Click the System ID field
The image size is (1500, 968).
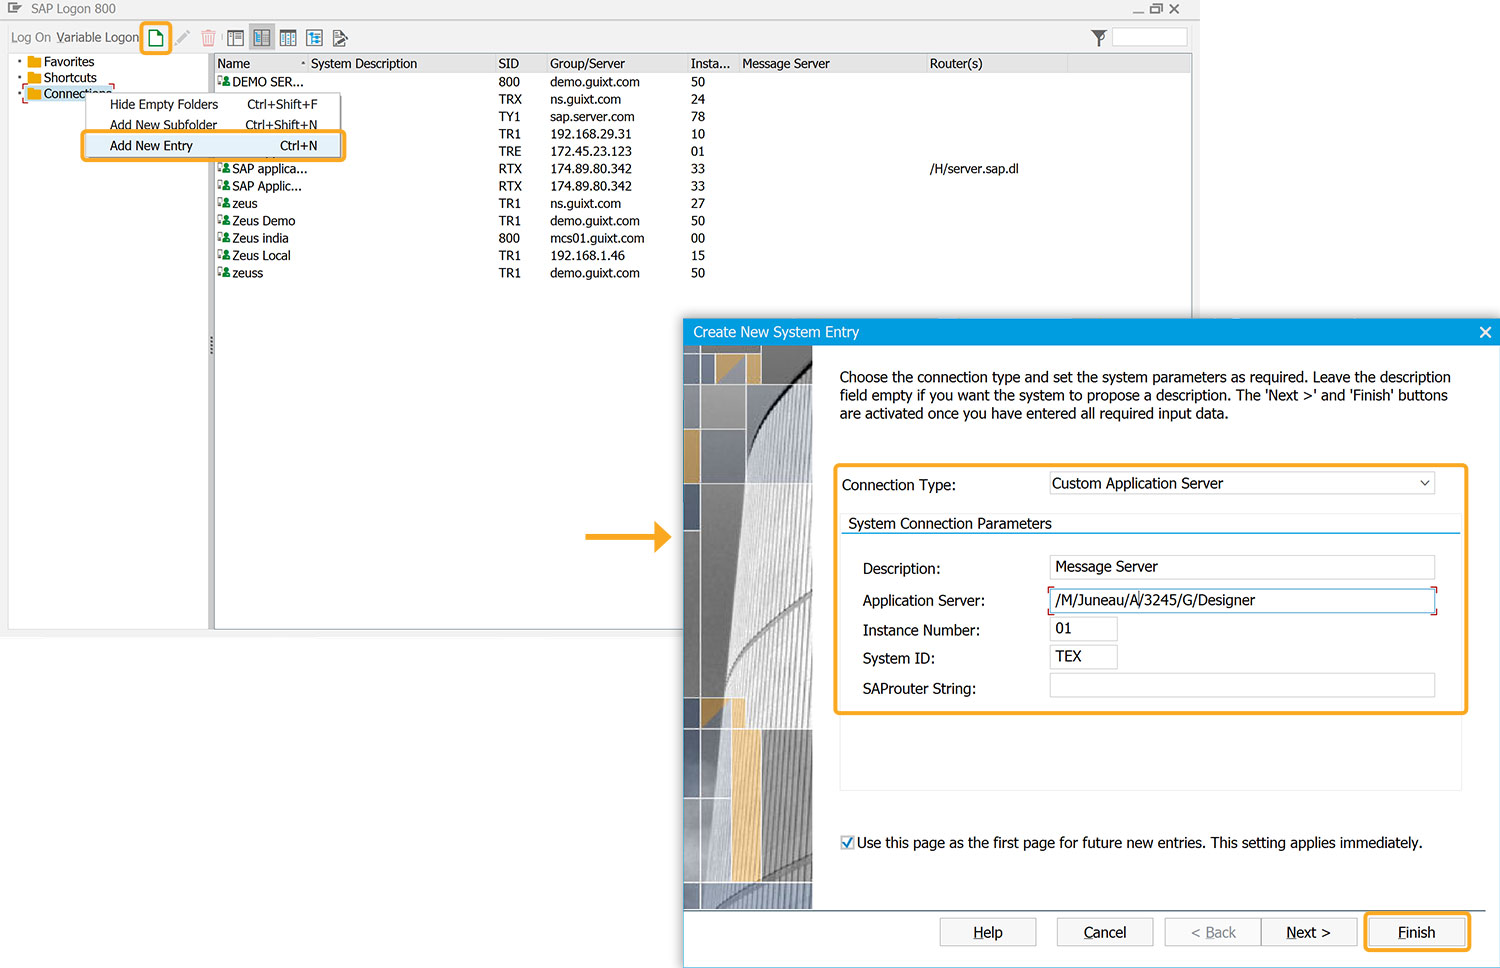[1083, 657]
